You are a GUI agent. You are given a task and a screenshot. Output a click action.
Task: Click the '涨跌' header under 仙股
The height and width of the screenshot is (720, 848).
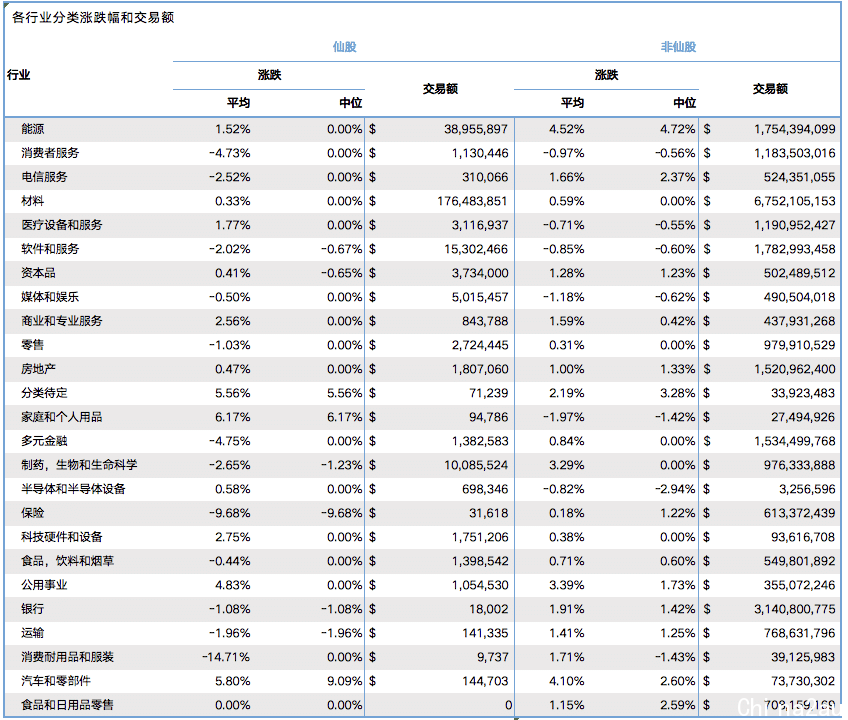[x=269, y=75]
